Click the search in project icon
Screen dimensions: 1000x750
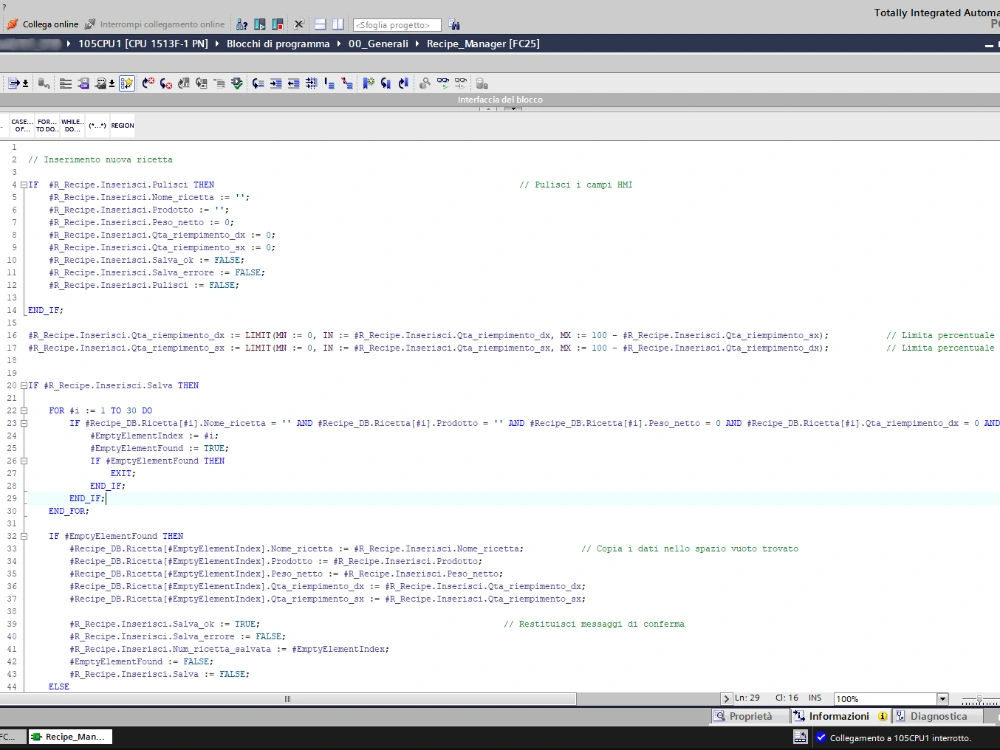pos(454,24)
